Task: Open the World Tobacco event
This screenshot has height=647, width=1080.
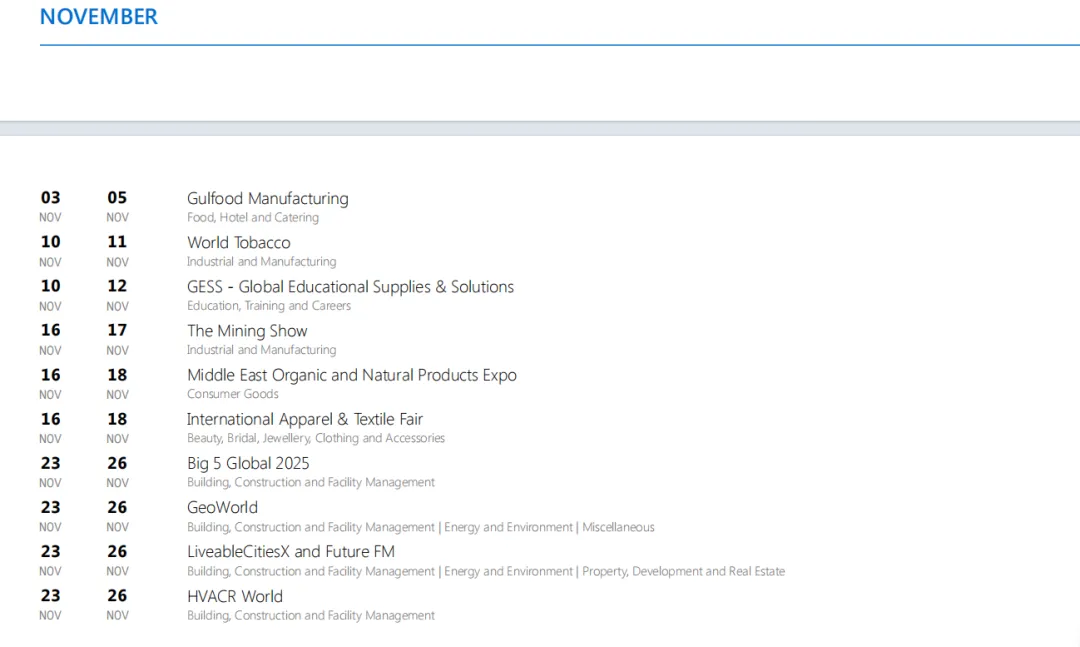Action: [x=238, y=243]
